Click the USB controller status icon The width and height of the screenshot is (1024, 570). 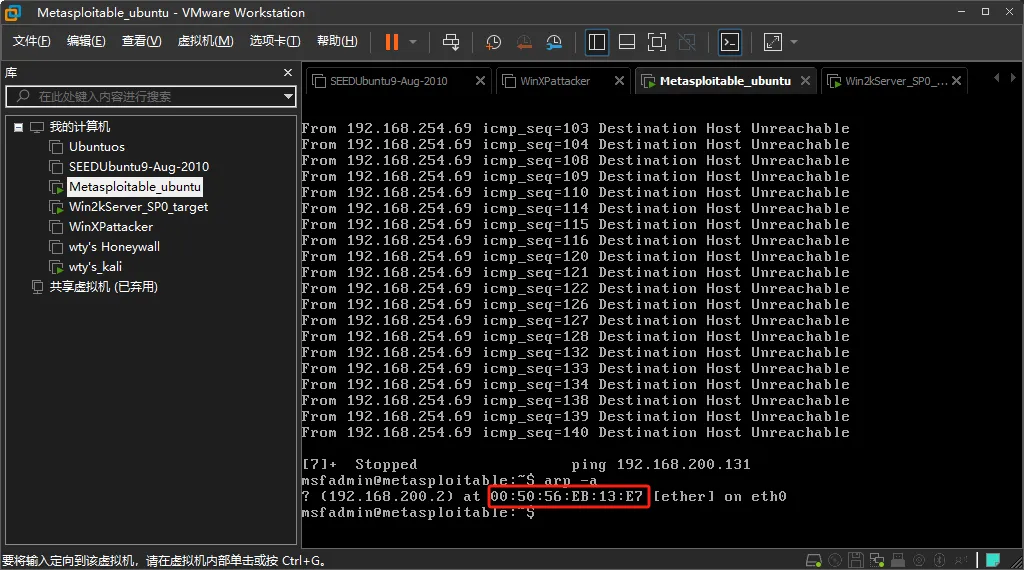898,560
